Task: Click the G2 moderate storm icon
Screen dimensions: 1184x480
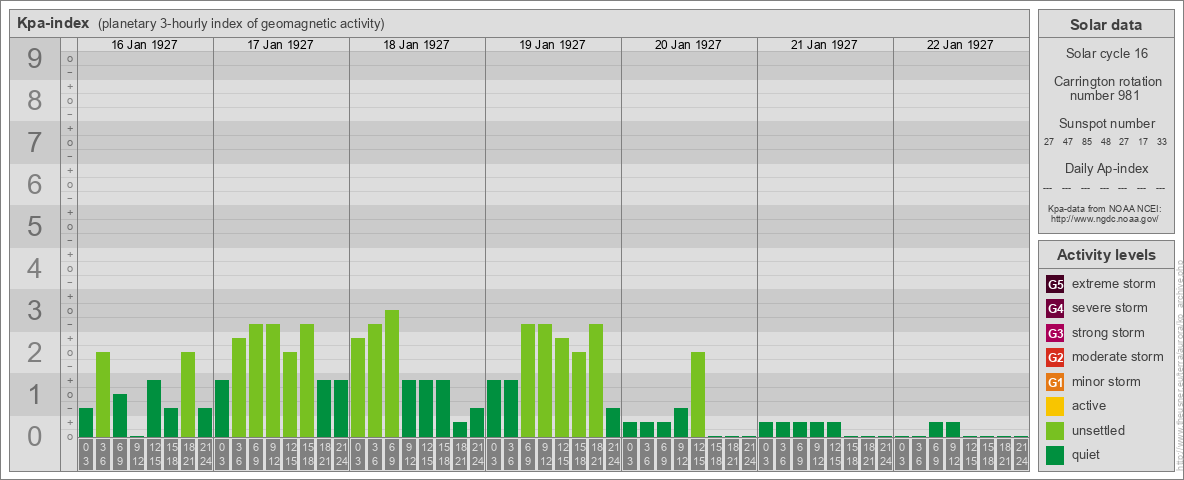Action: (x=1055, y=357)
